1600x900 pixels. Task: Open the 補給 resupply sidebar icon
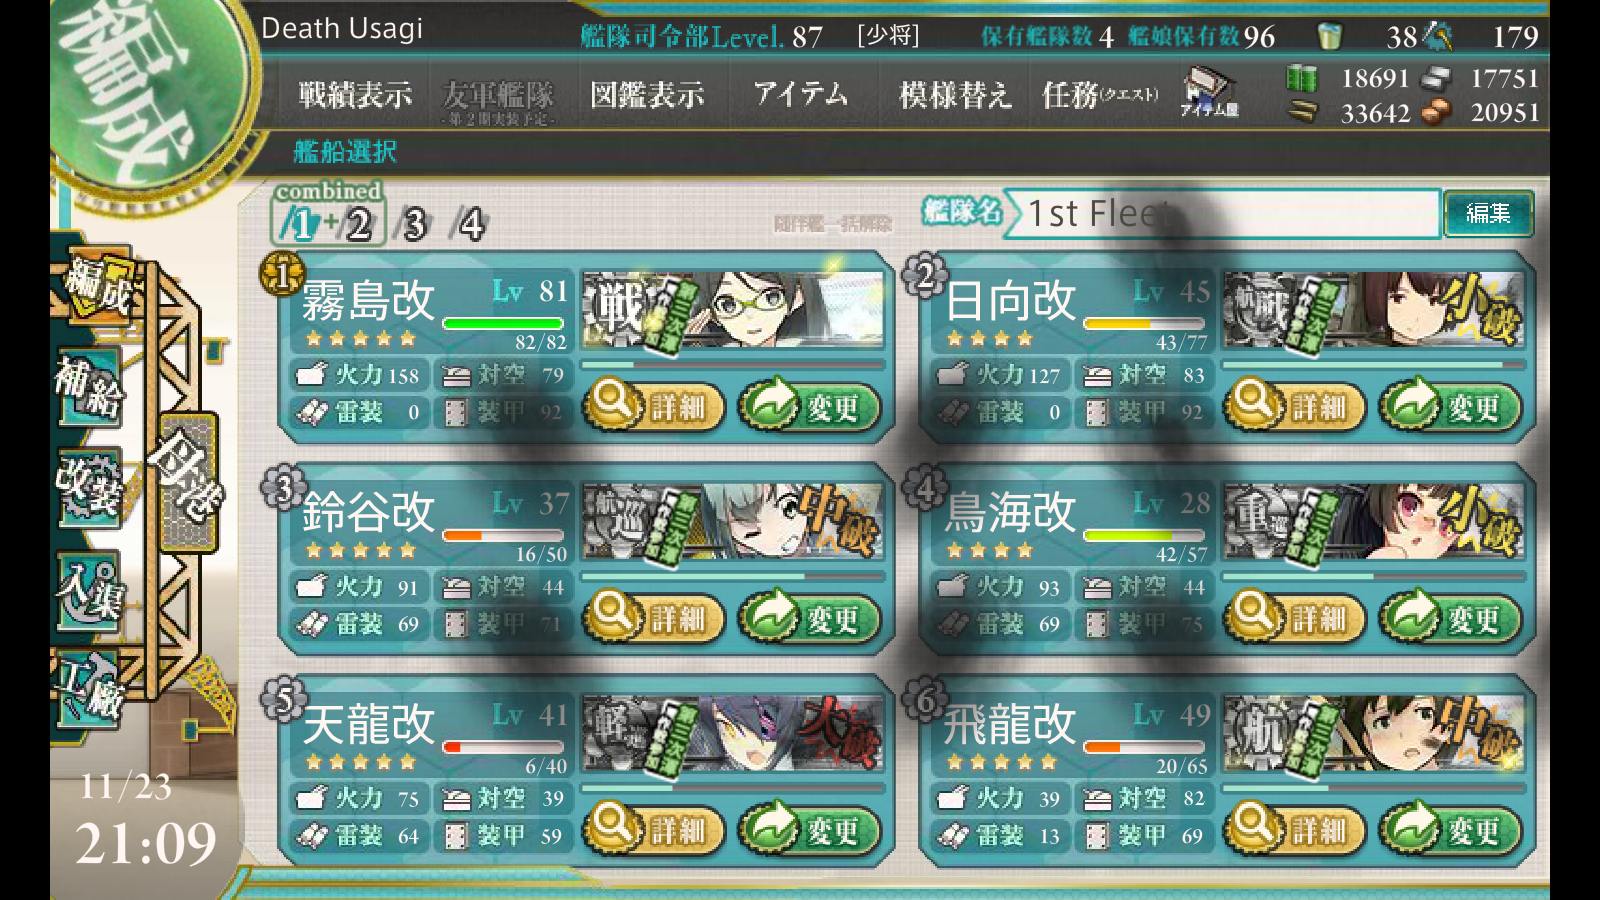point(89,387)
